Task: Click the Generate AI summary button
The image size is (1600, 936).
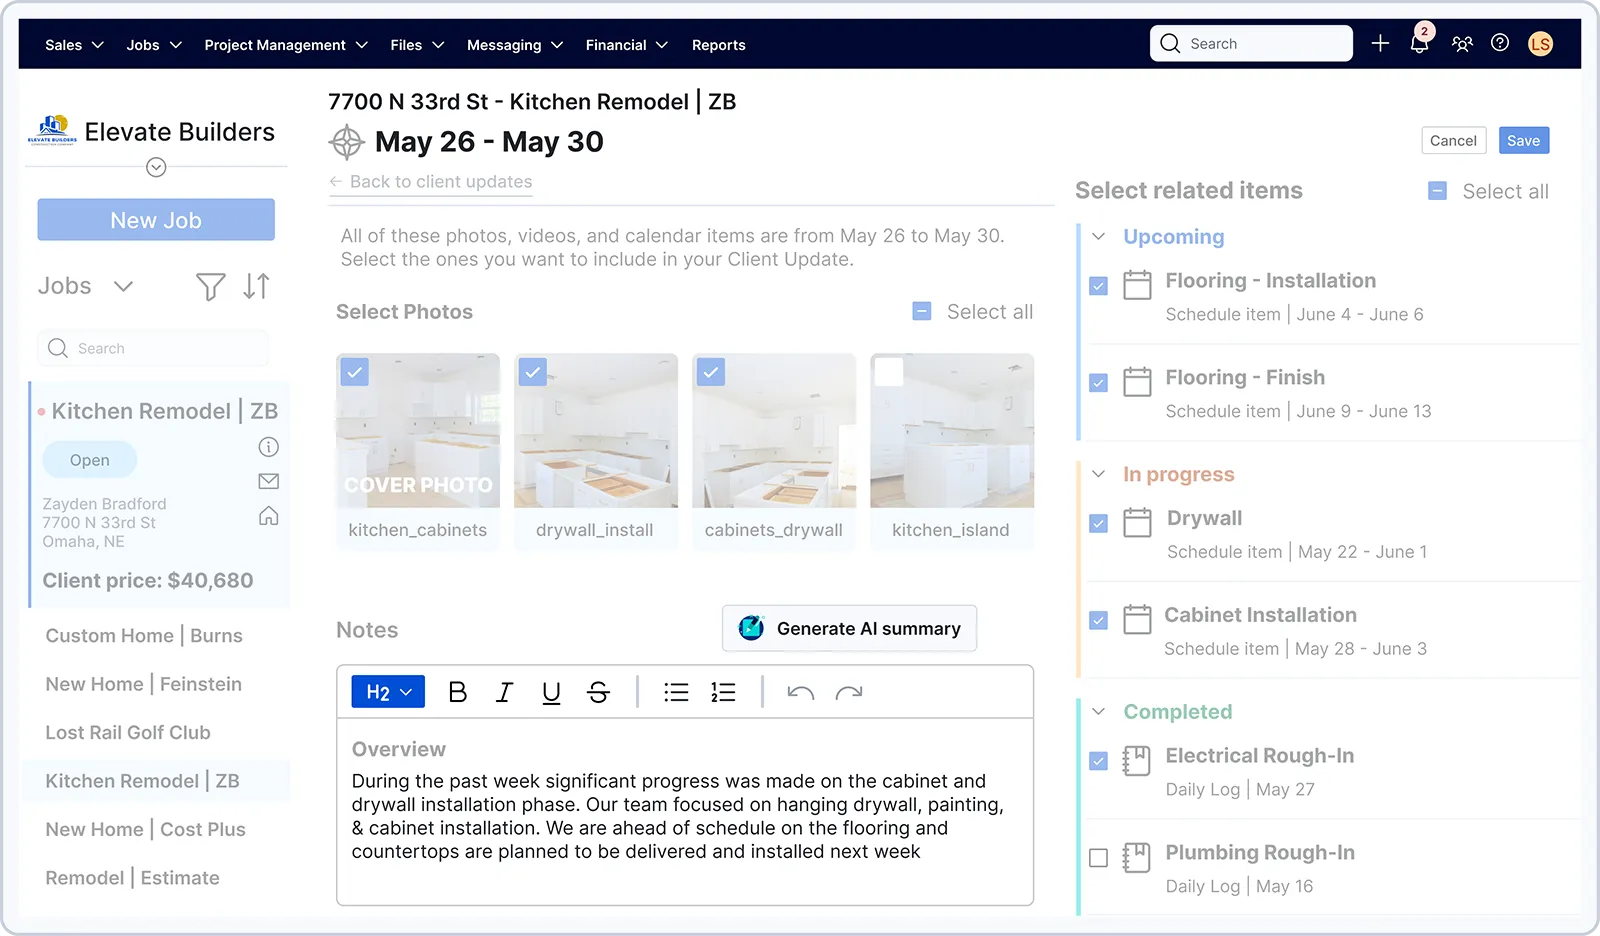Action: pyautogui.click(x=849, y=628)
